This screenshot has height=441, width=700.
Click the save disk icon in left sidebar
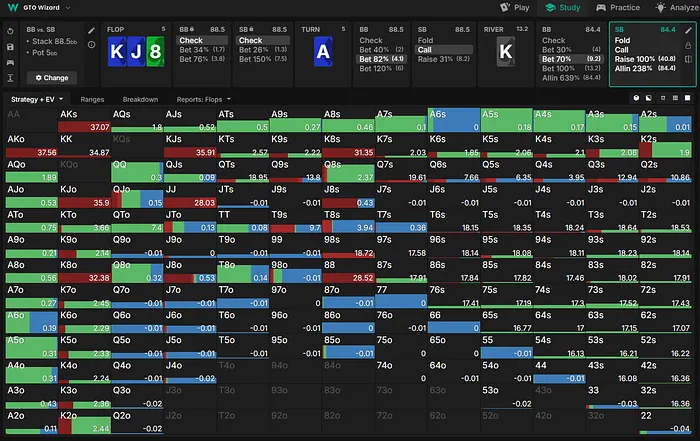pyautogui.click(x=10, y=46)
